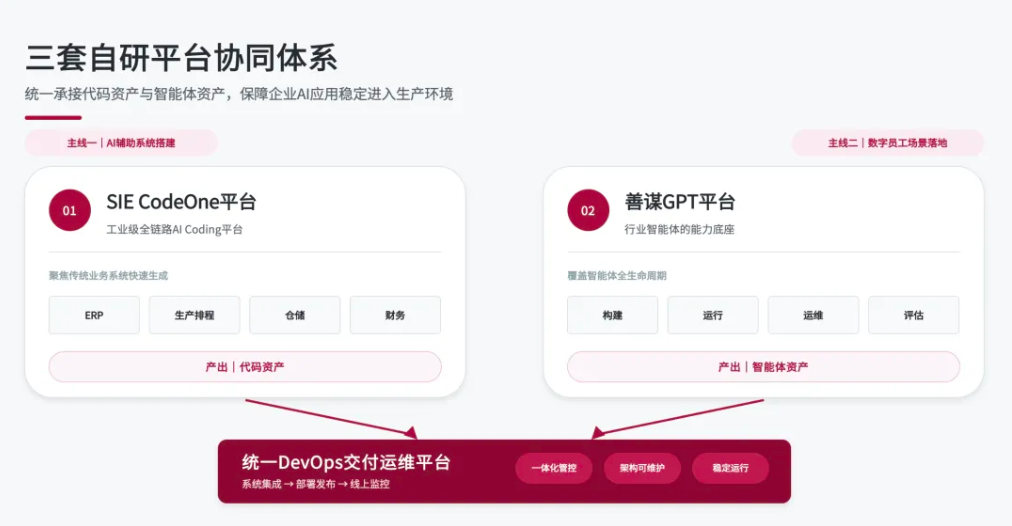Image resolution: width=1012 pixels, height=526 pixels.
Task: Click the 统一承接代码资产与智能体资产 subtitle
Action: click(x=239, y=94)
